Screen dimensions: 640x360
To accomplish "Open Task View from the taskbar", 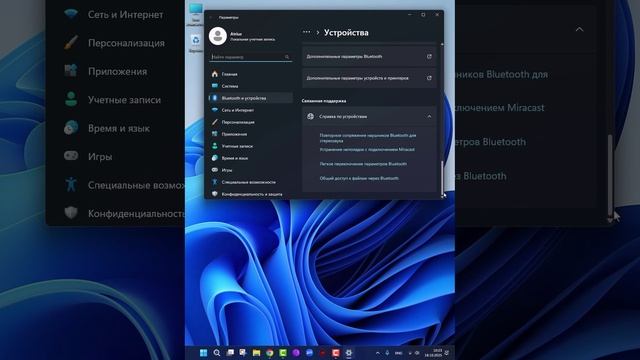I will 230,353.
